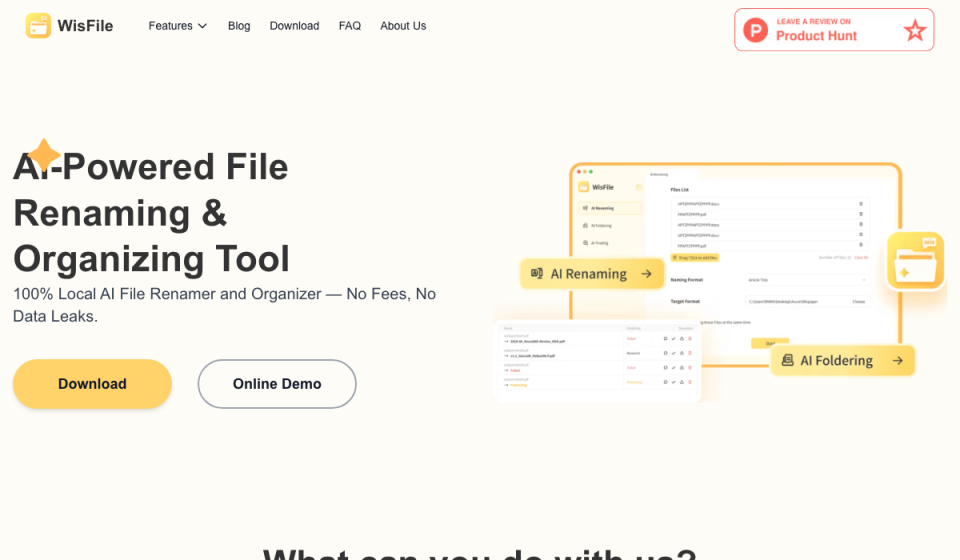Screen dimensions: 960x560
Task: Click the Product Hunt star icon
Action: pos(915,30)
